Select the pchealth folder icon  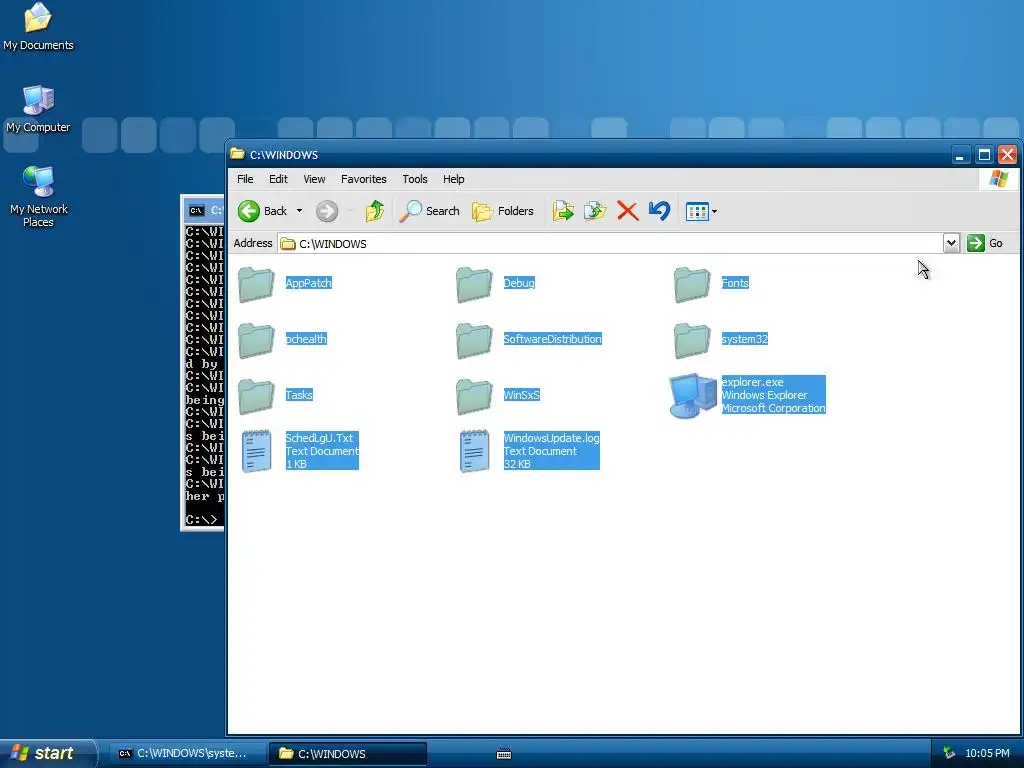(256, 340)
